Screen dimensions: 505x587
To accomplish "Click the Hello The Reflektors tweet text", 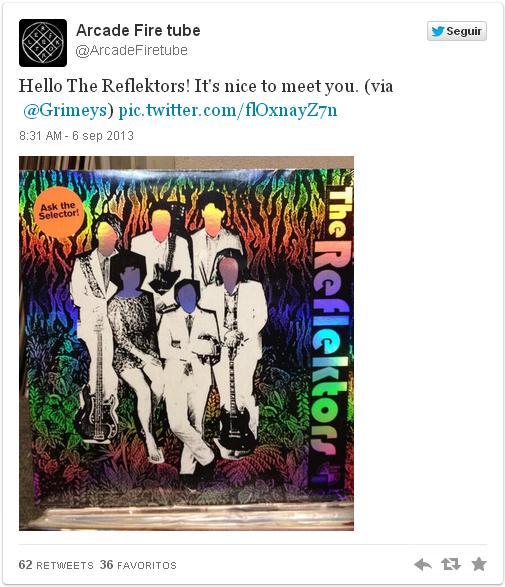I will 206,98.
